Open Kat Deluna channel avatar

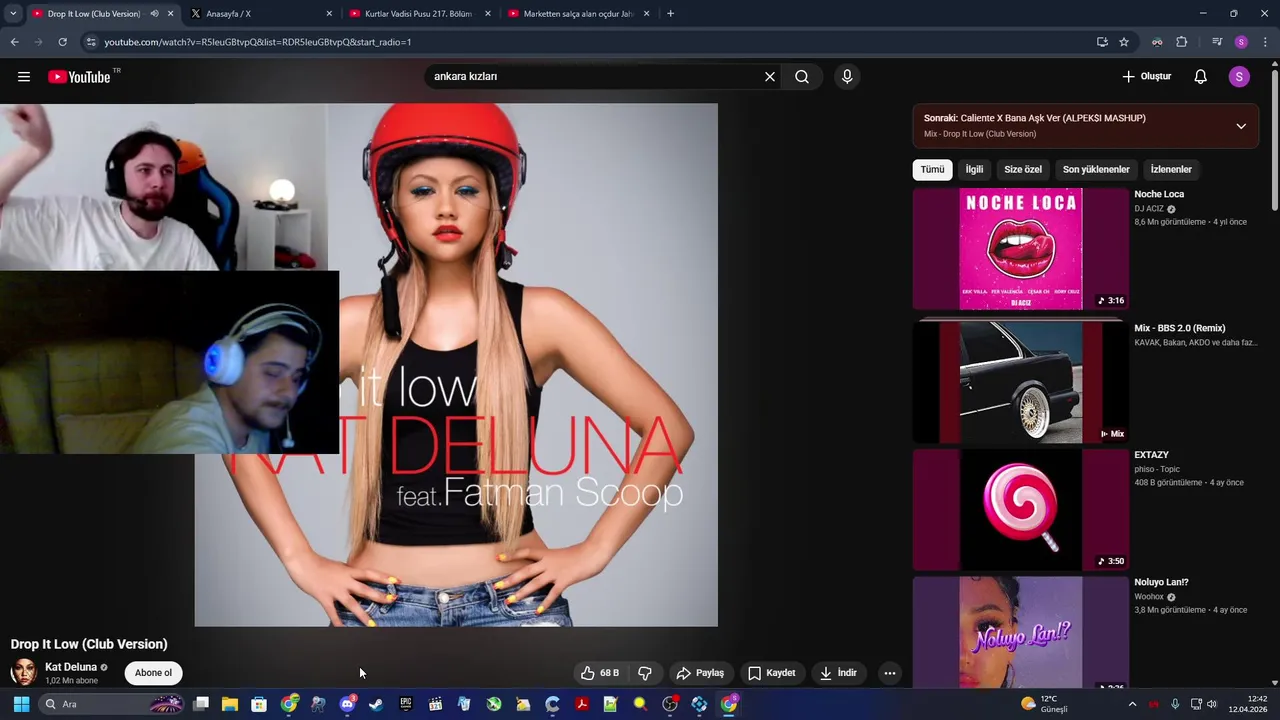tap(23, 673)
